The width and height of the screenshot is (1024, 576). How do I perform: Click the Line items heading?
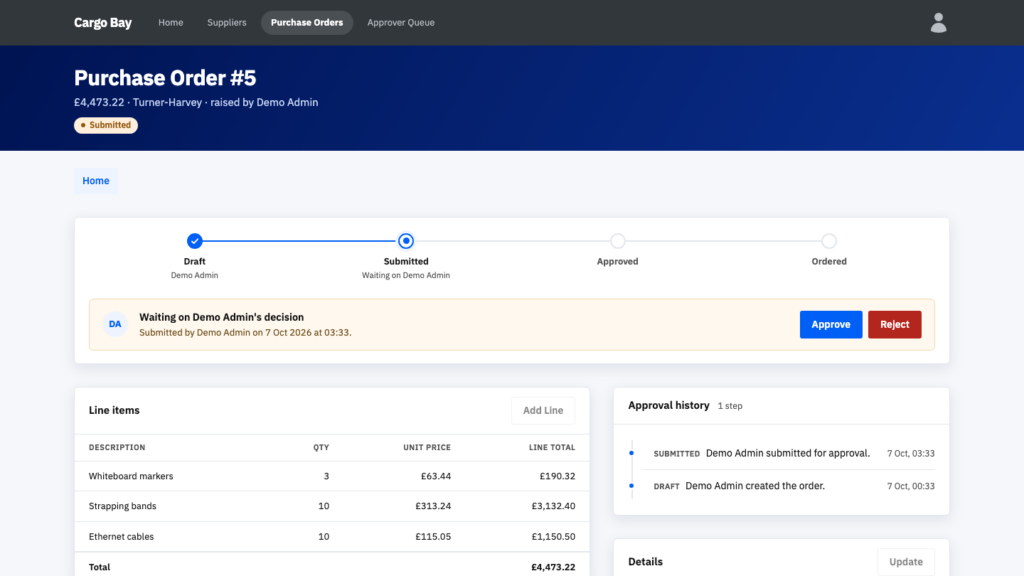tap(114, 410)
